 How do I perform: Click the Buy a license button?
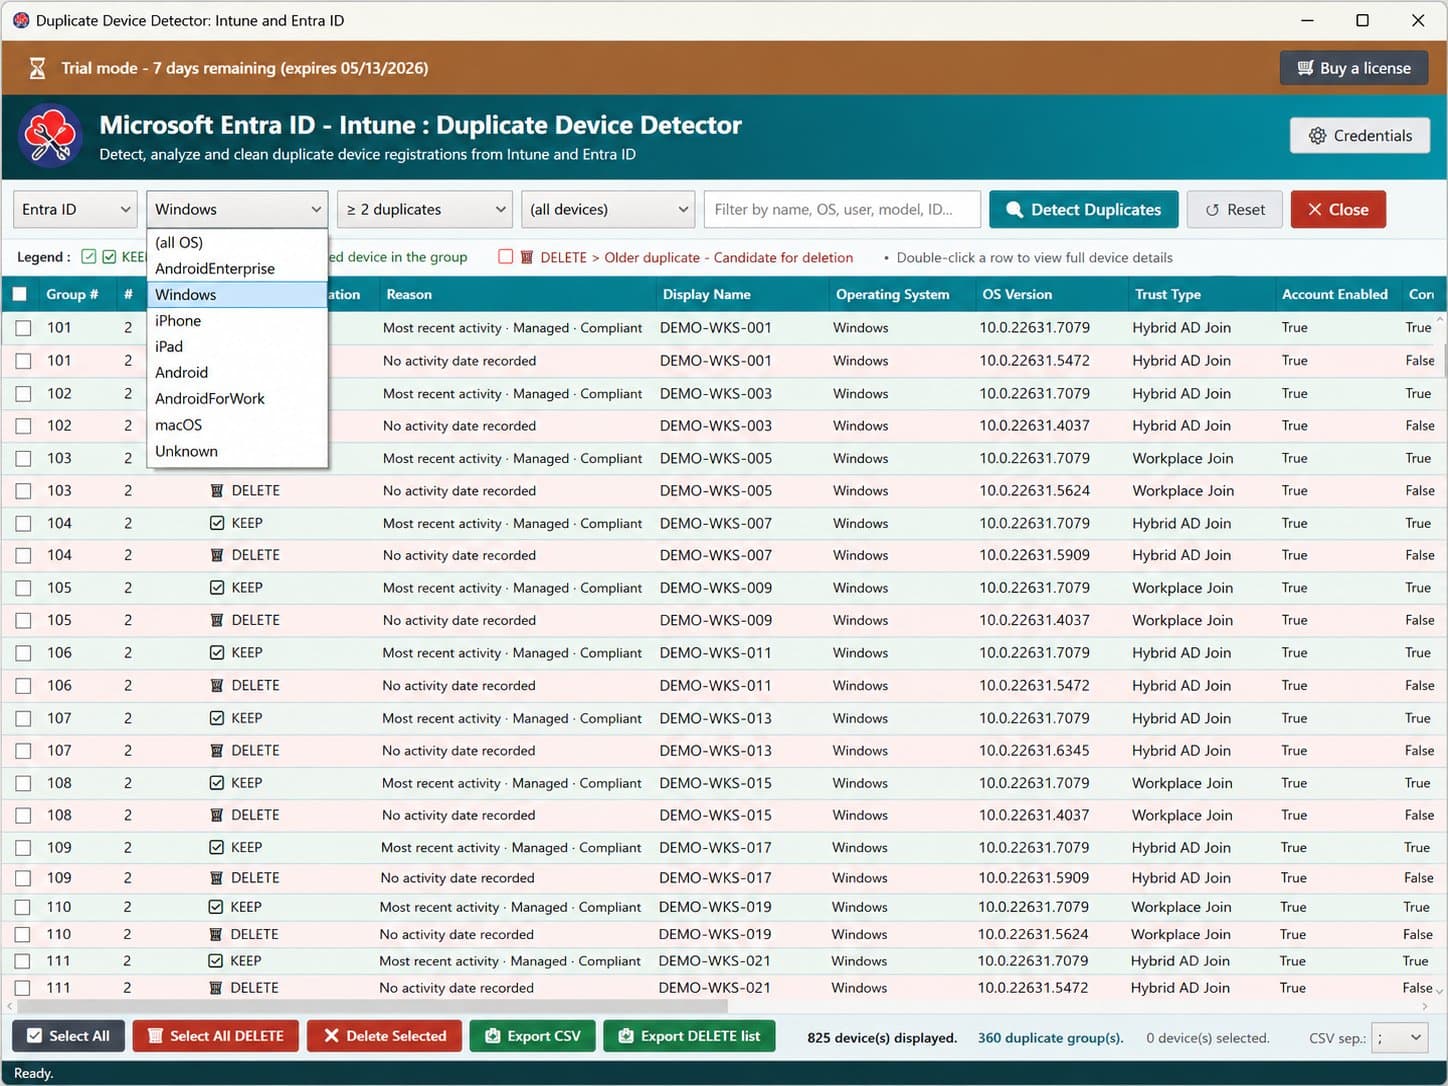(1354, 68)
